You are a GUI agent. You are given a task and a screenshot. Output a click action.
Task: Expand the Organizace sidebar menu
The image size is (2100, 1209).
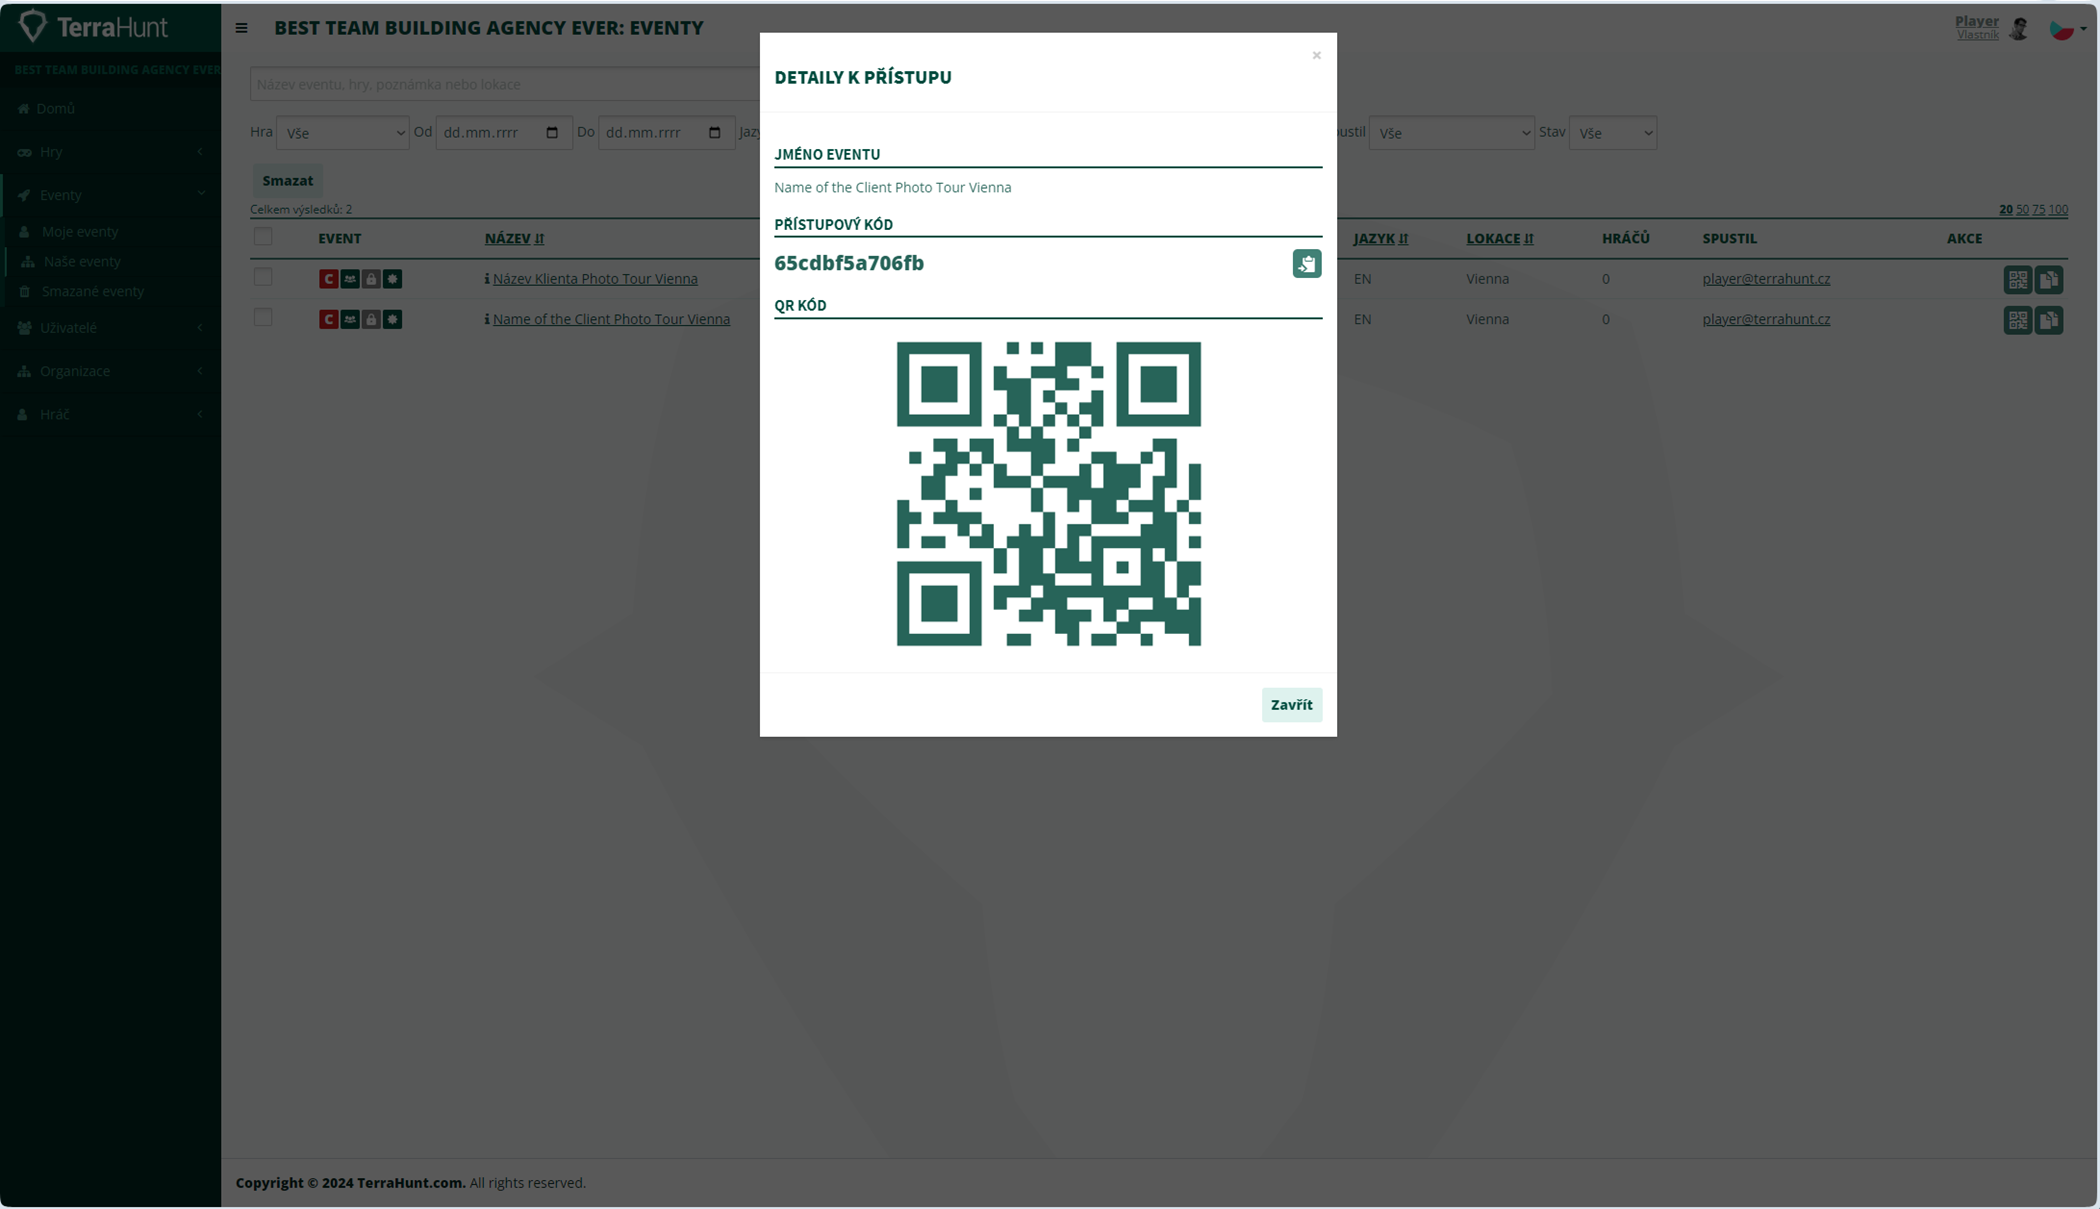pyautogui.click(x=110, y=371)
